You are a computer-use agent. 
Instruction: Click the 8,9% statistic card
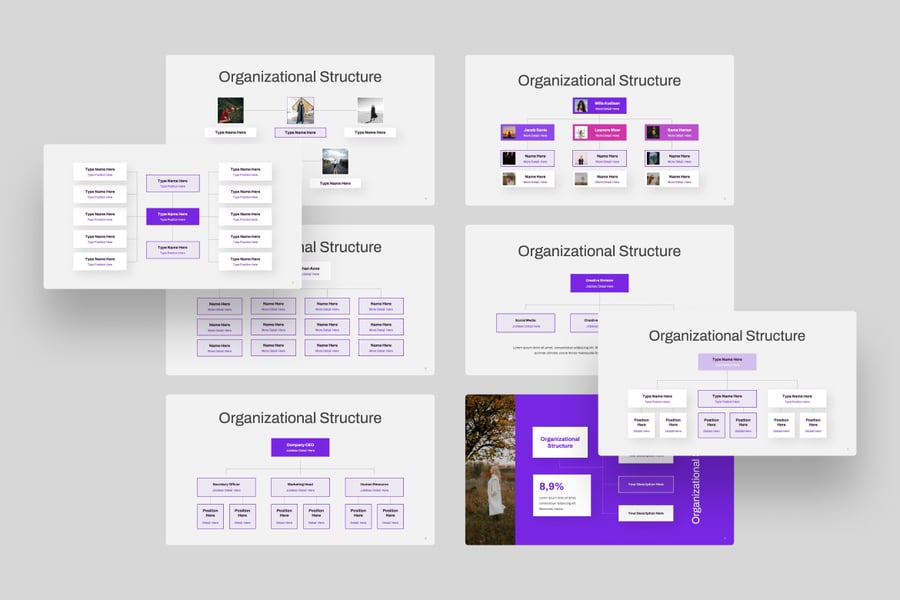click(562, 494)
